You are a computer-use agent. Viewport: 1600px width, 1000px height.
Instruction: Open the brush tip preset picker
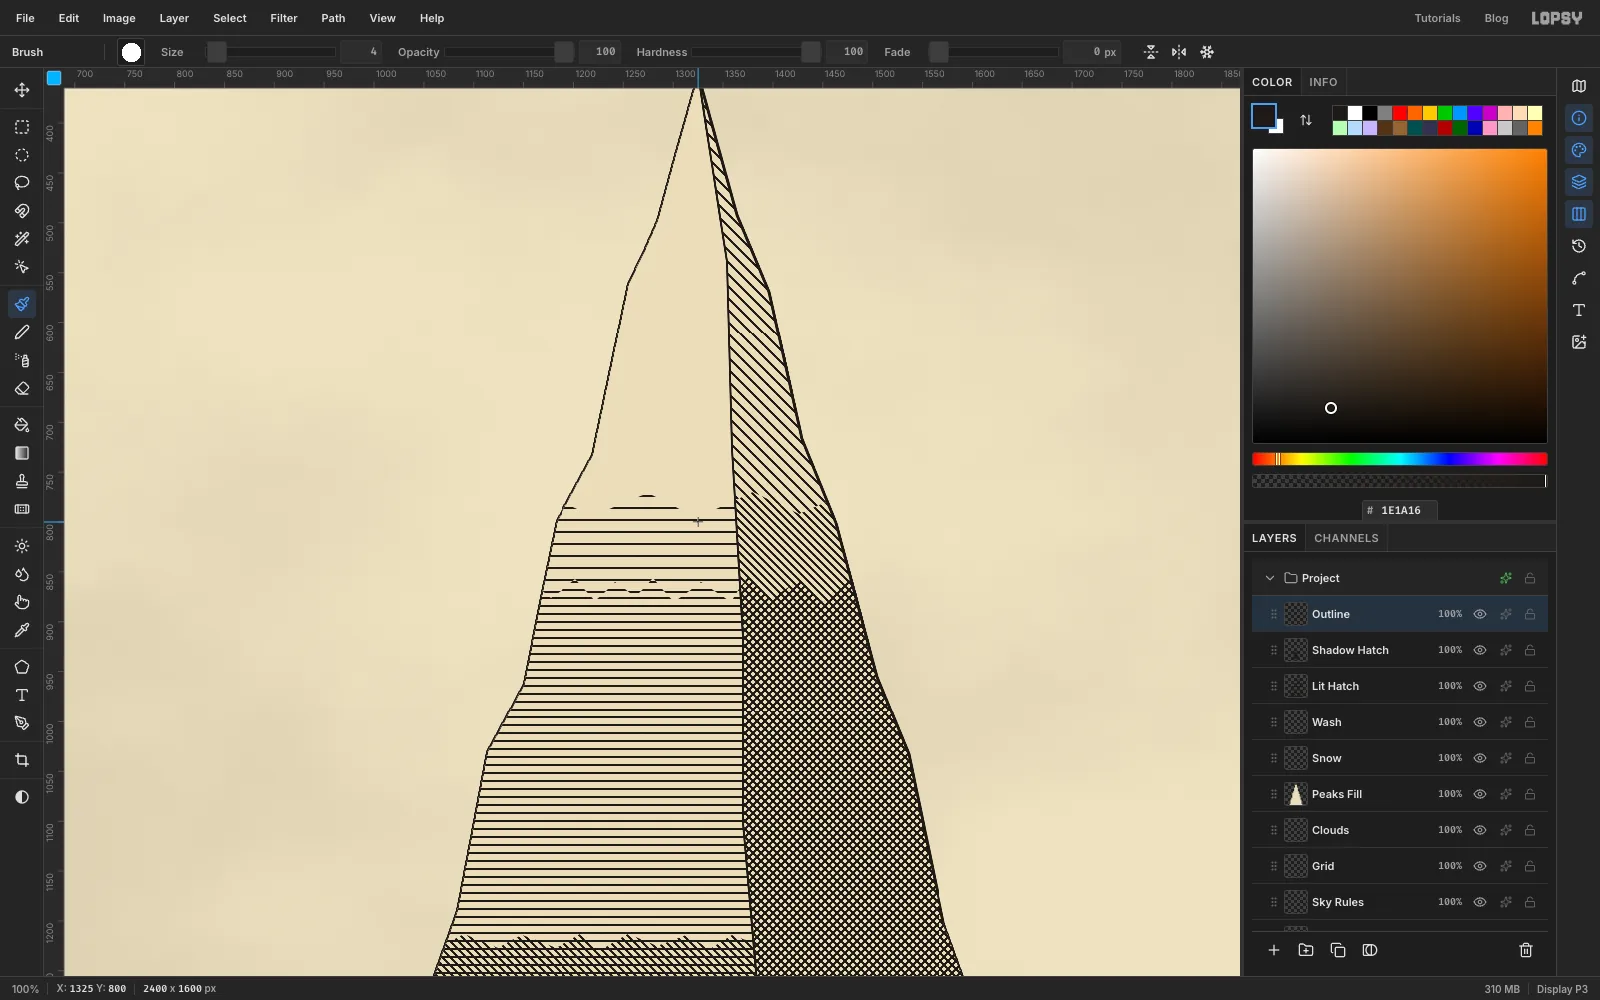(x=131, y=52)
